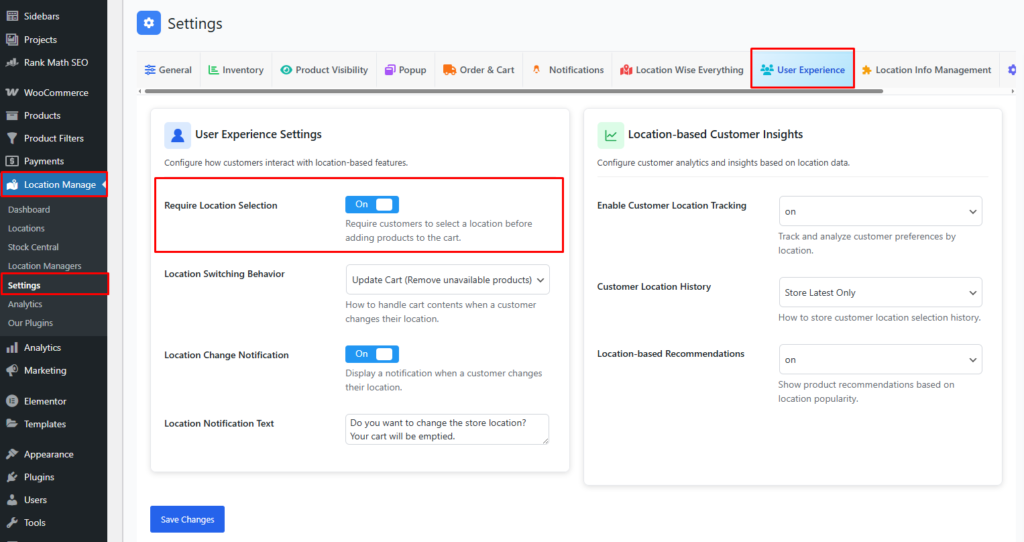Image resolution: width=1024 pixels, height=542 pixels.
Task: Click the Product Filters funnel icon
Action: click(x=12, y=138)
